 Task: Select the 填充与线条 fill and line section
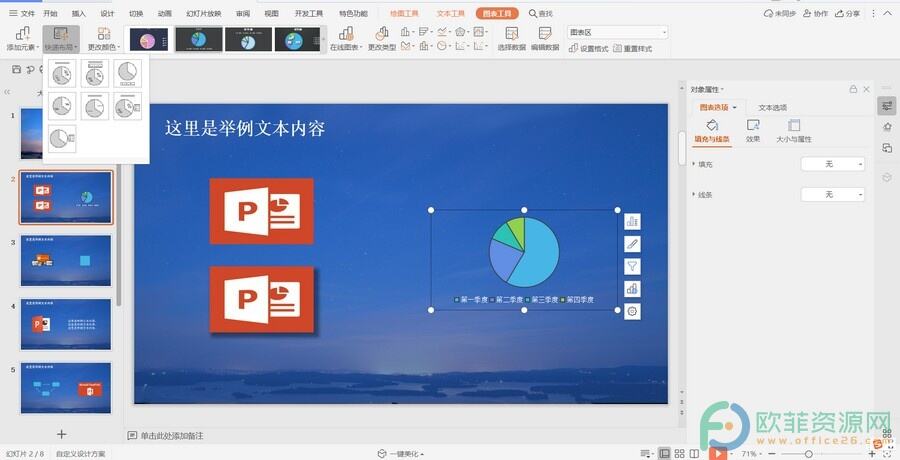pos(712,132)
